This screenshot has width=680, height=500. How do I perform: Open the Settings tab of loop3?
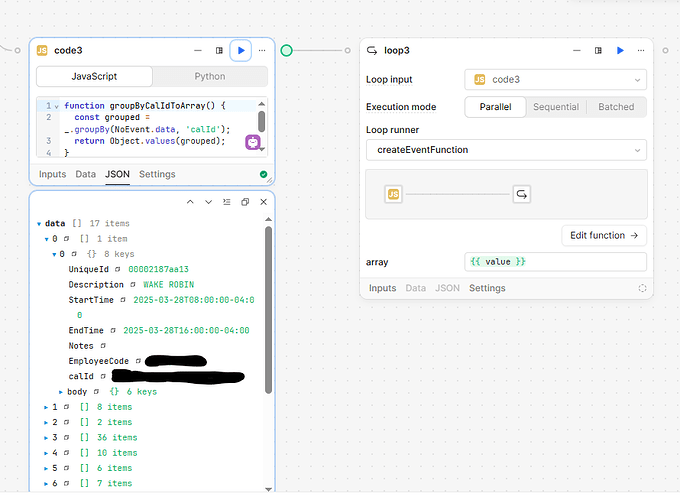click(x=487, y=288)
